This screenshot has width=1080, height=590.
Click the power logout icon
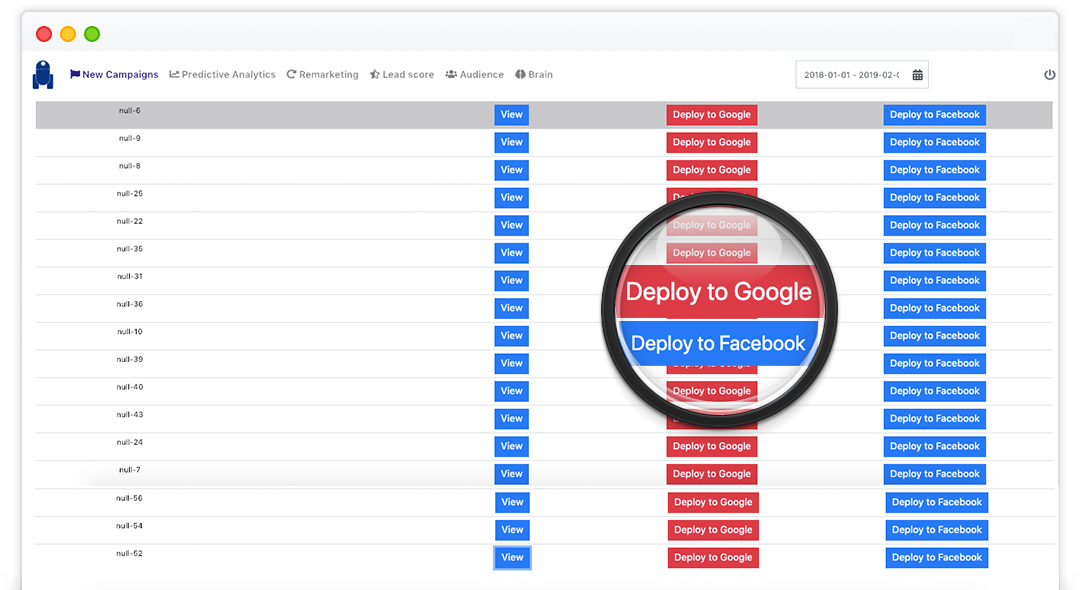click(x=1049, y=74)
